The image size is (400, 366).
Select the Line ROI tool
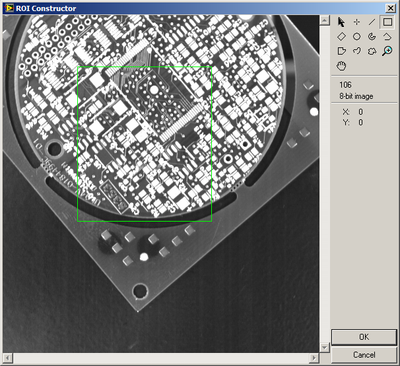pos(372,22)
